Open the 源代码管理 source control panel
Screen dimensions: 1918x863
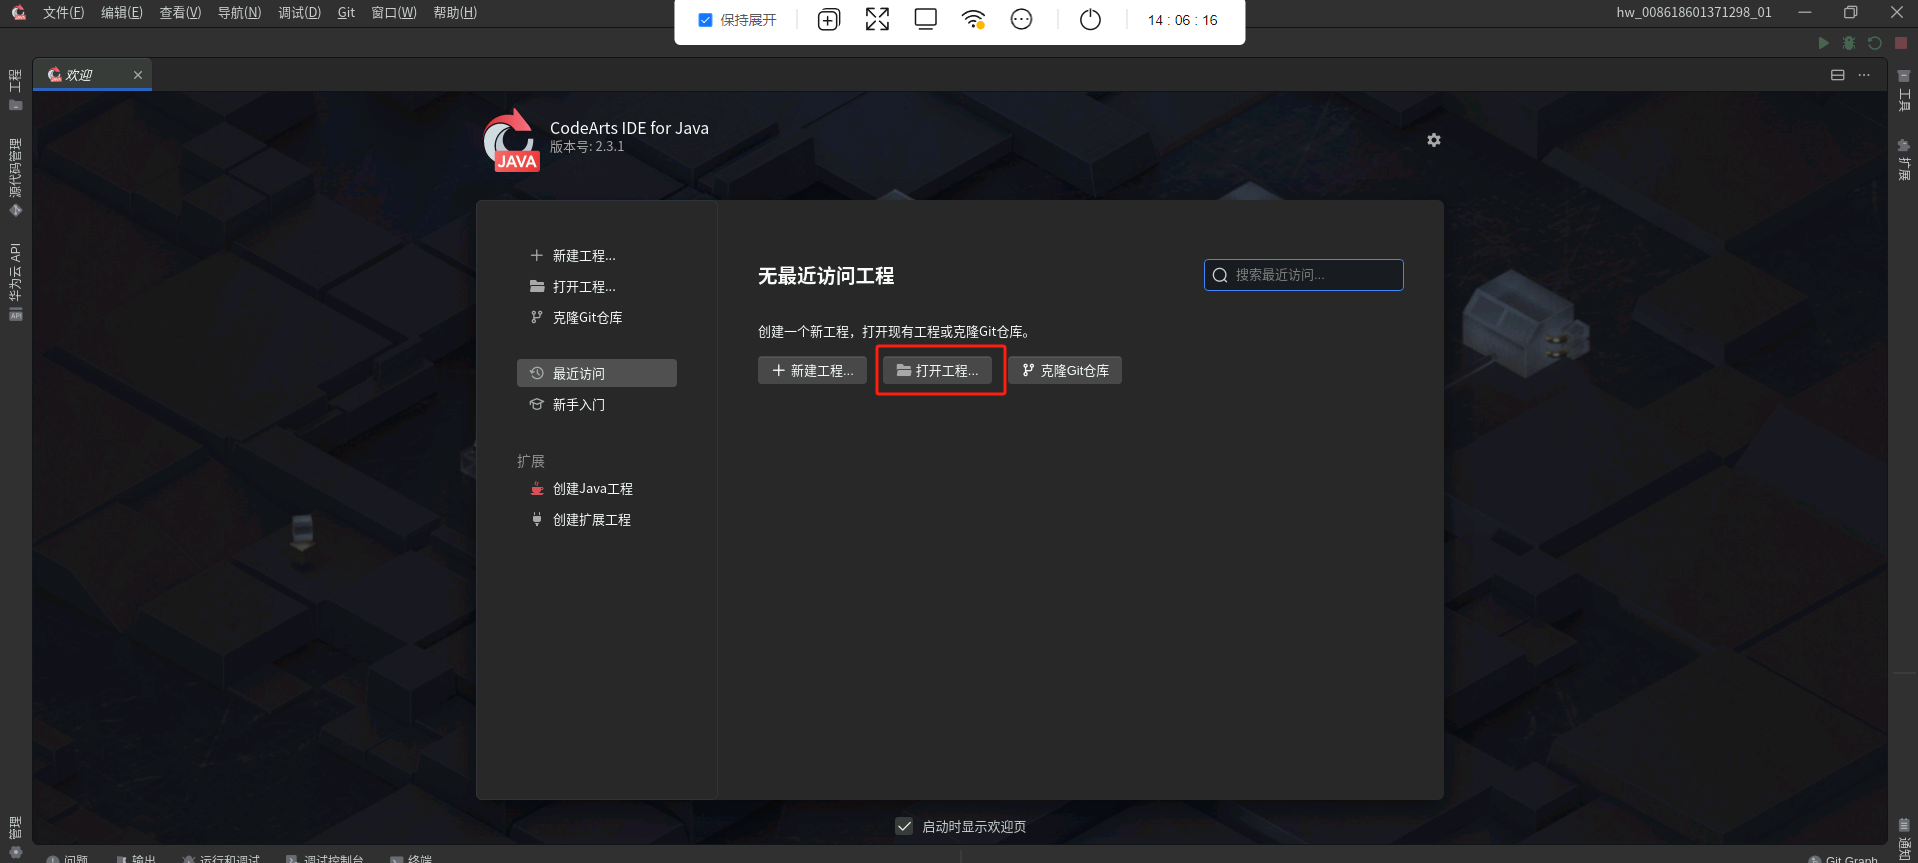pyautogui.click(x=15, y=177)
